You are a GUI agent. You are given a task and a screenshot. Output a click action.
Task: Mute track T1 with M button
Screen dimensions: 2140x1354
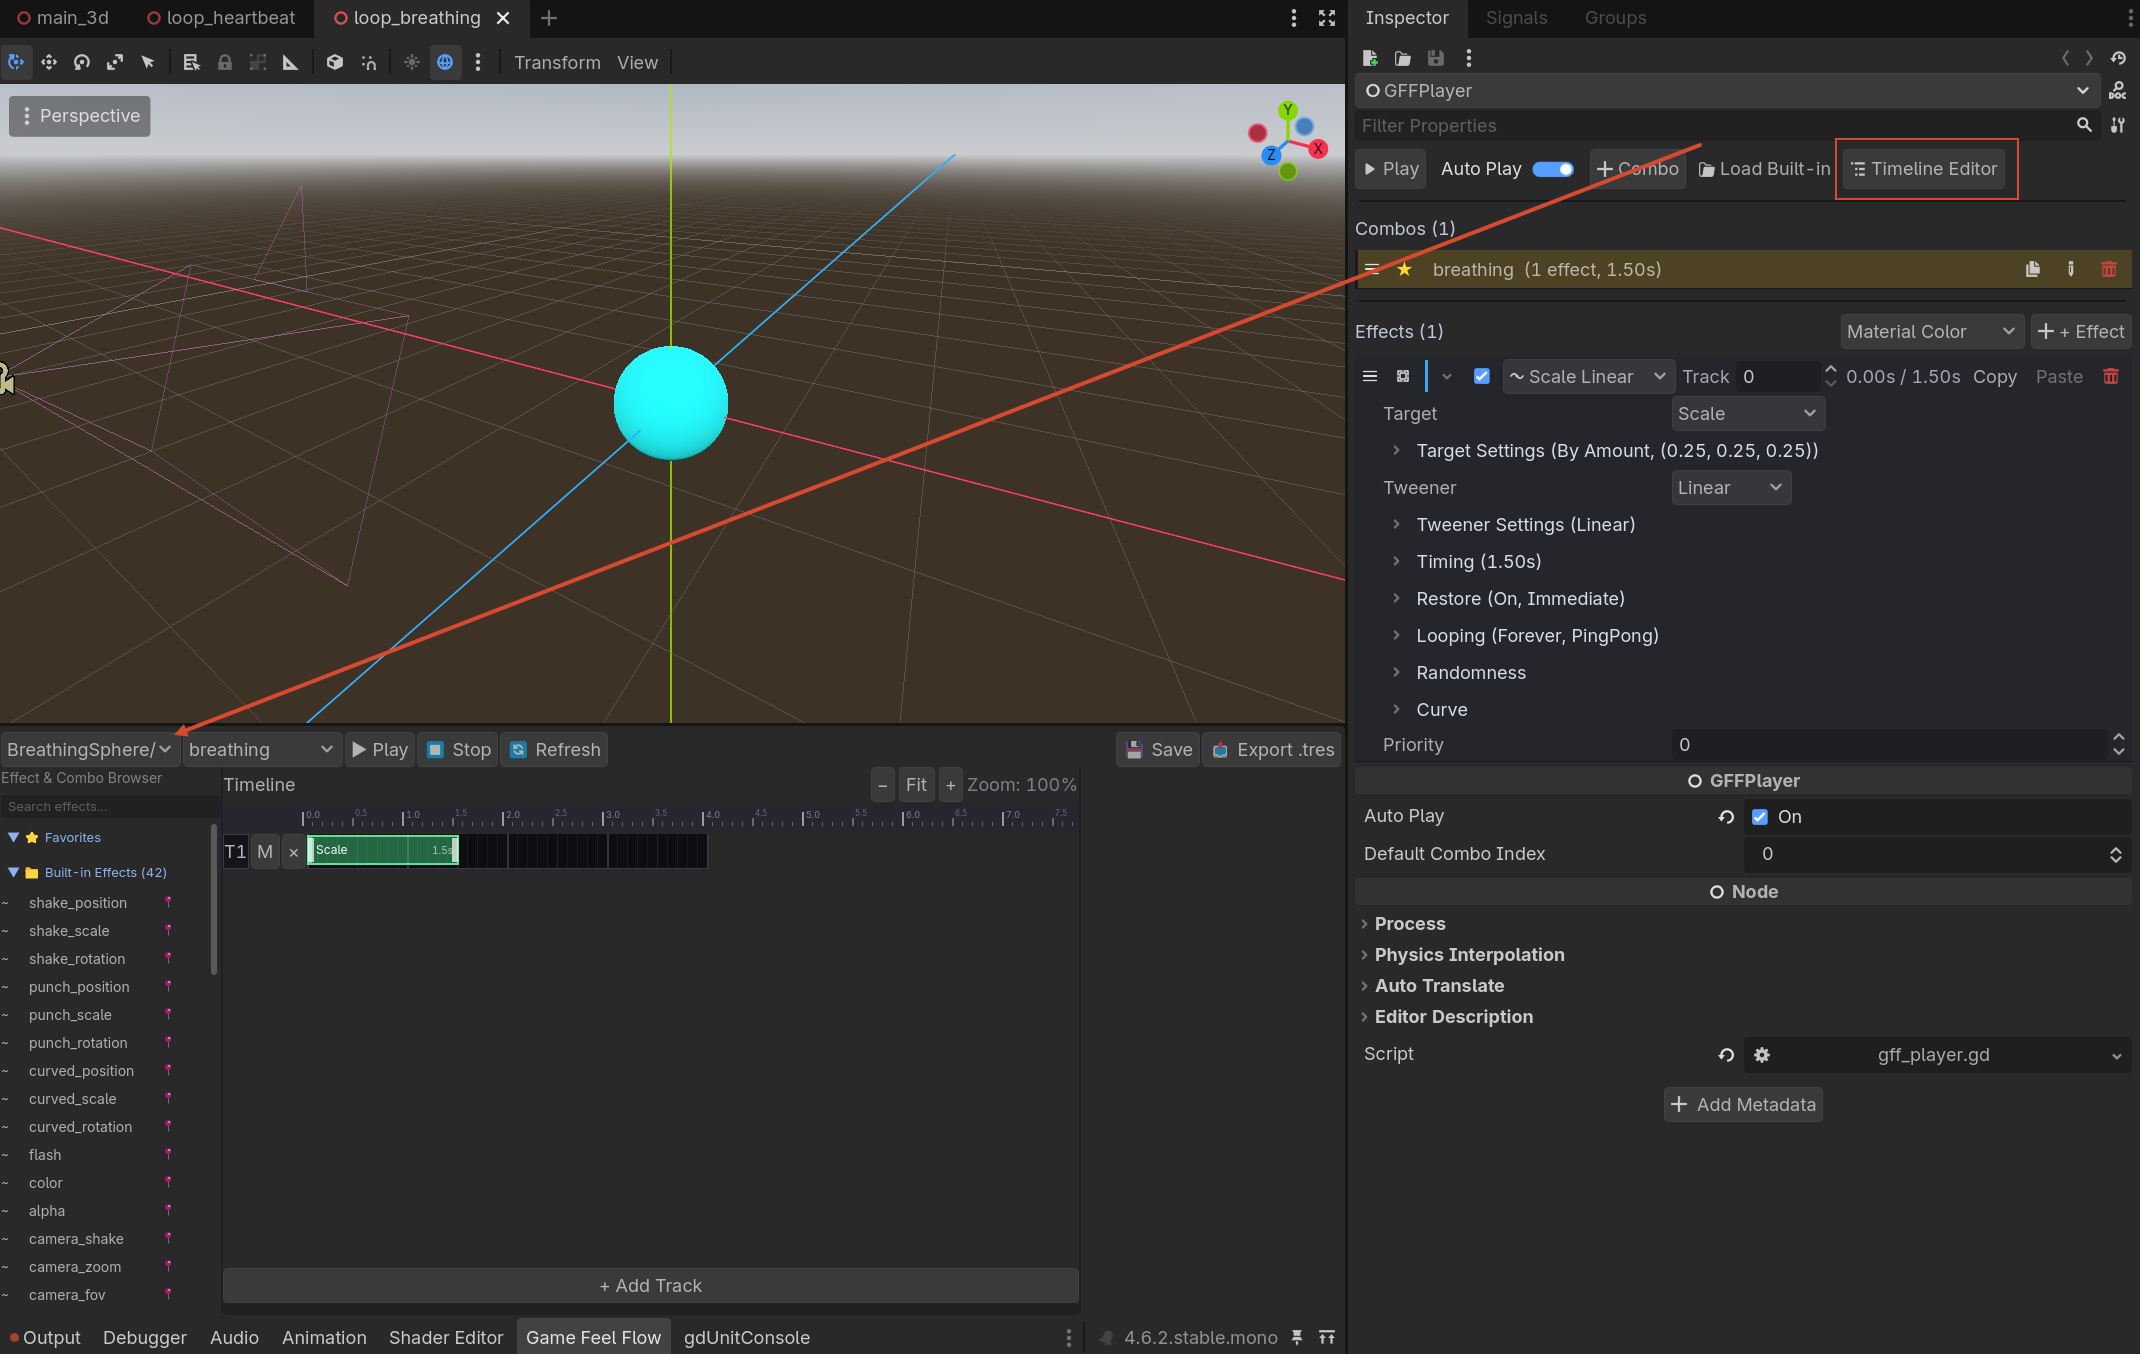[265, 851]
